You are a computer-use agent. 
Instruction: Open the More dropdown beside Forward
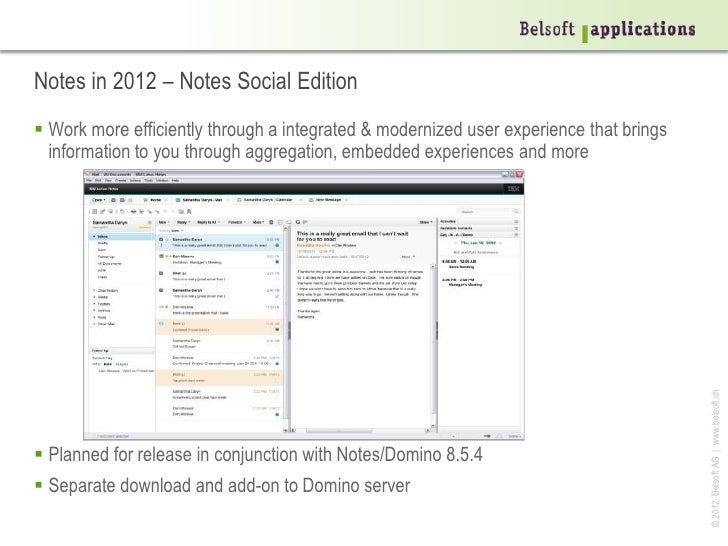click(258, 222)
